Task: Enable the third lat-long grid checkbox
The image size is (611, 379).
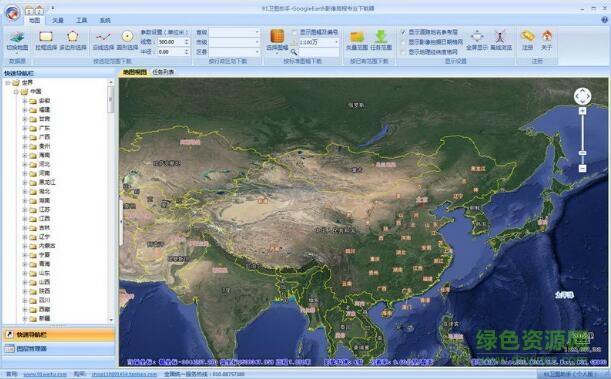Action: tap(403, 52)
